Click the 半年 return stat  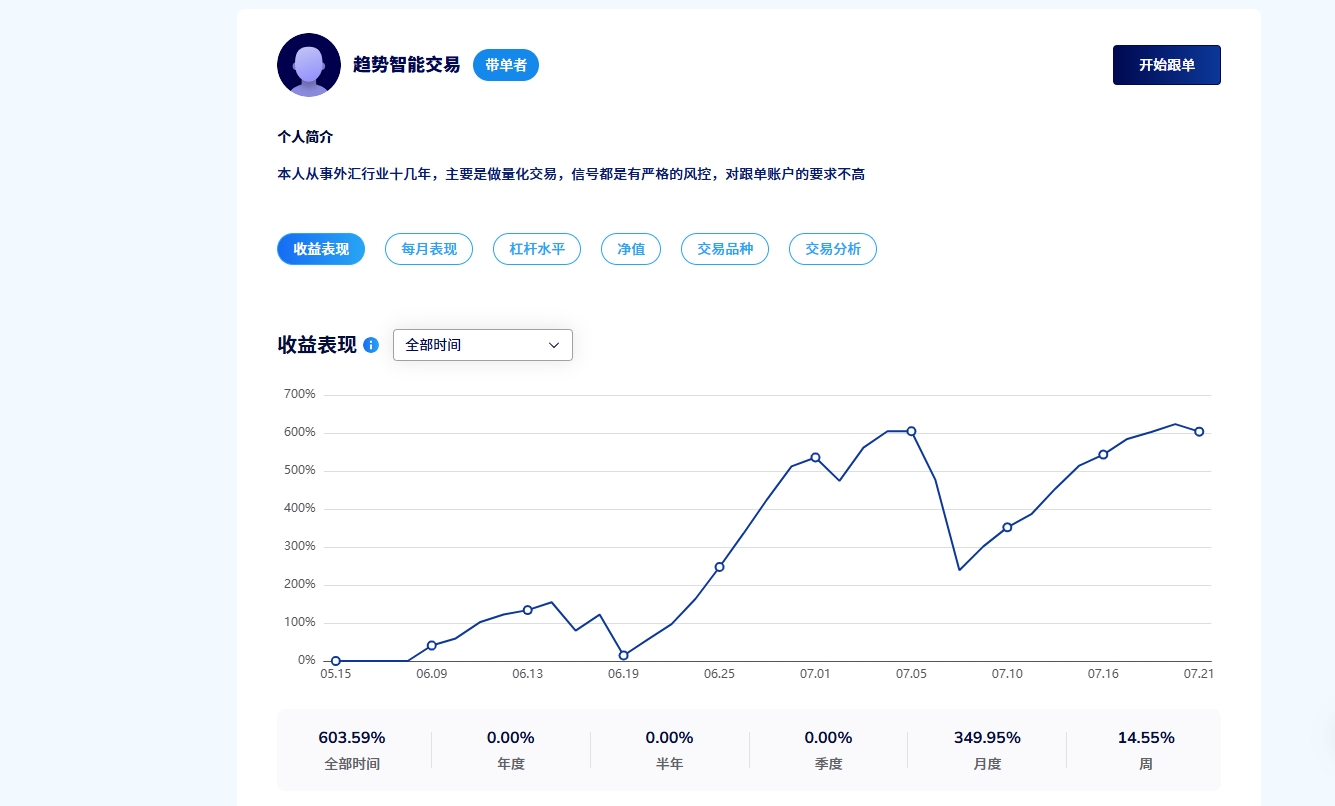[669, 750]
